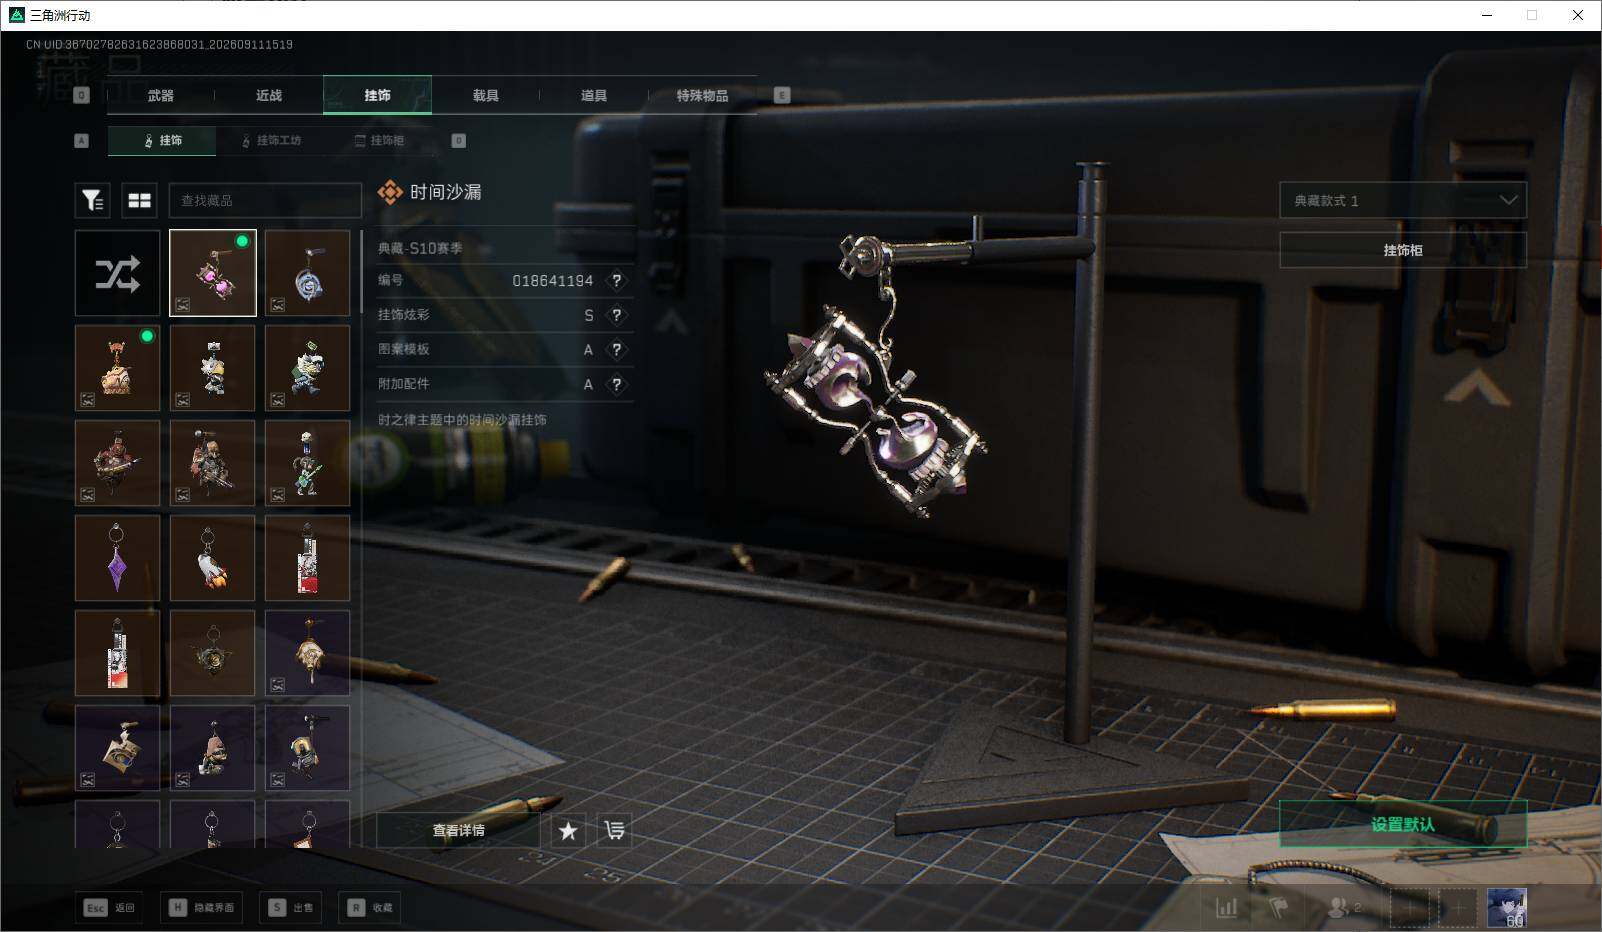1602x932 pixels.
Task: Expand the 典藏款式 1 dropdown
Action: [1403, 200]
